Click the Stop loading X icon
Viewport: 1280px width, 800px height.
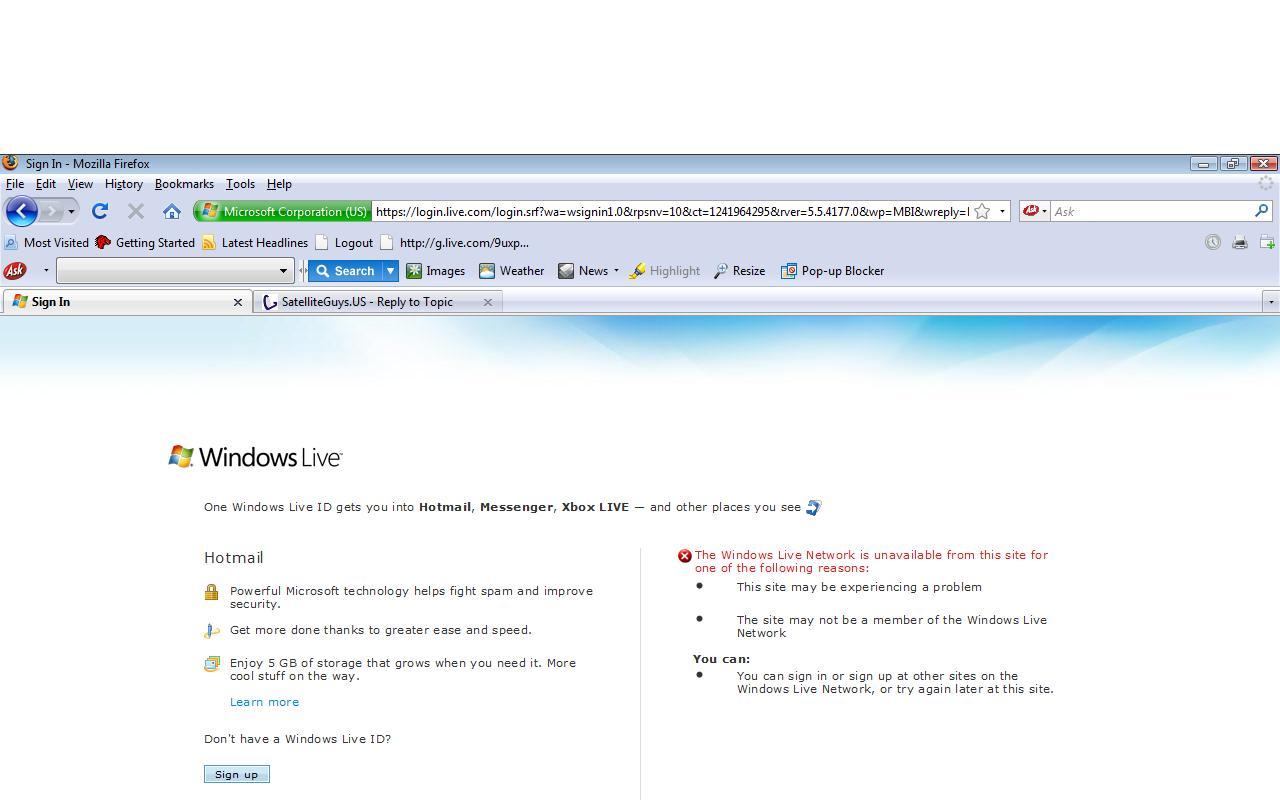136,211
